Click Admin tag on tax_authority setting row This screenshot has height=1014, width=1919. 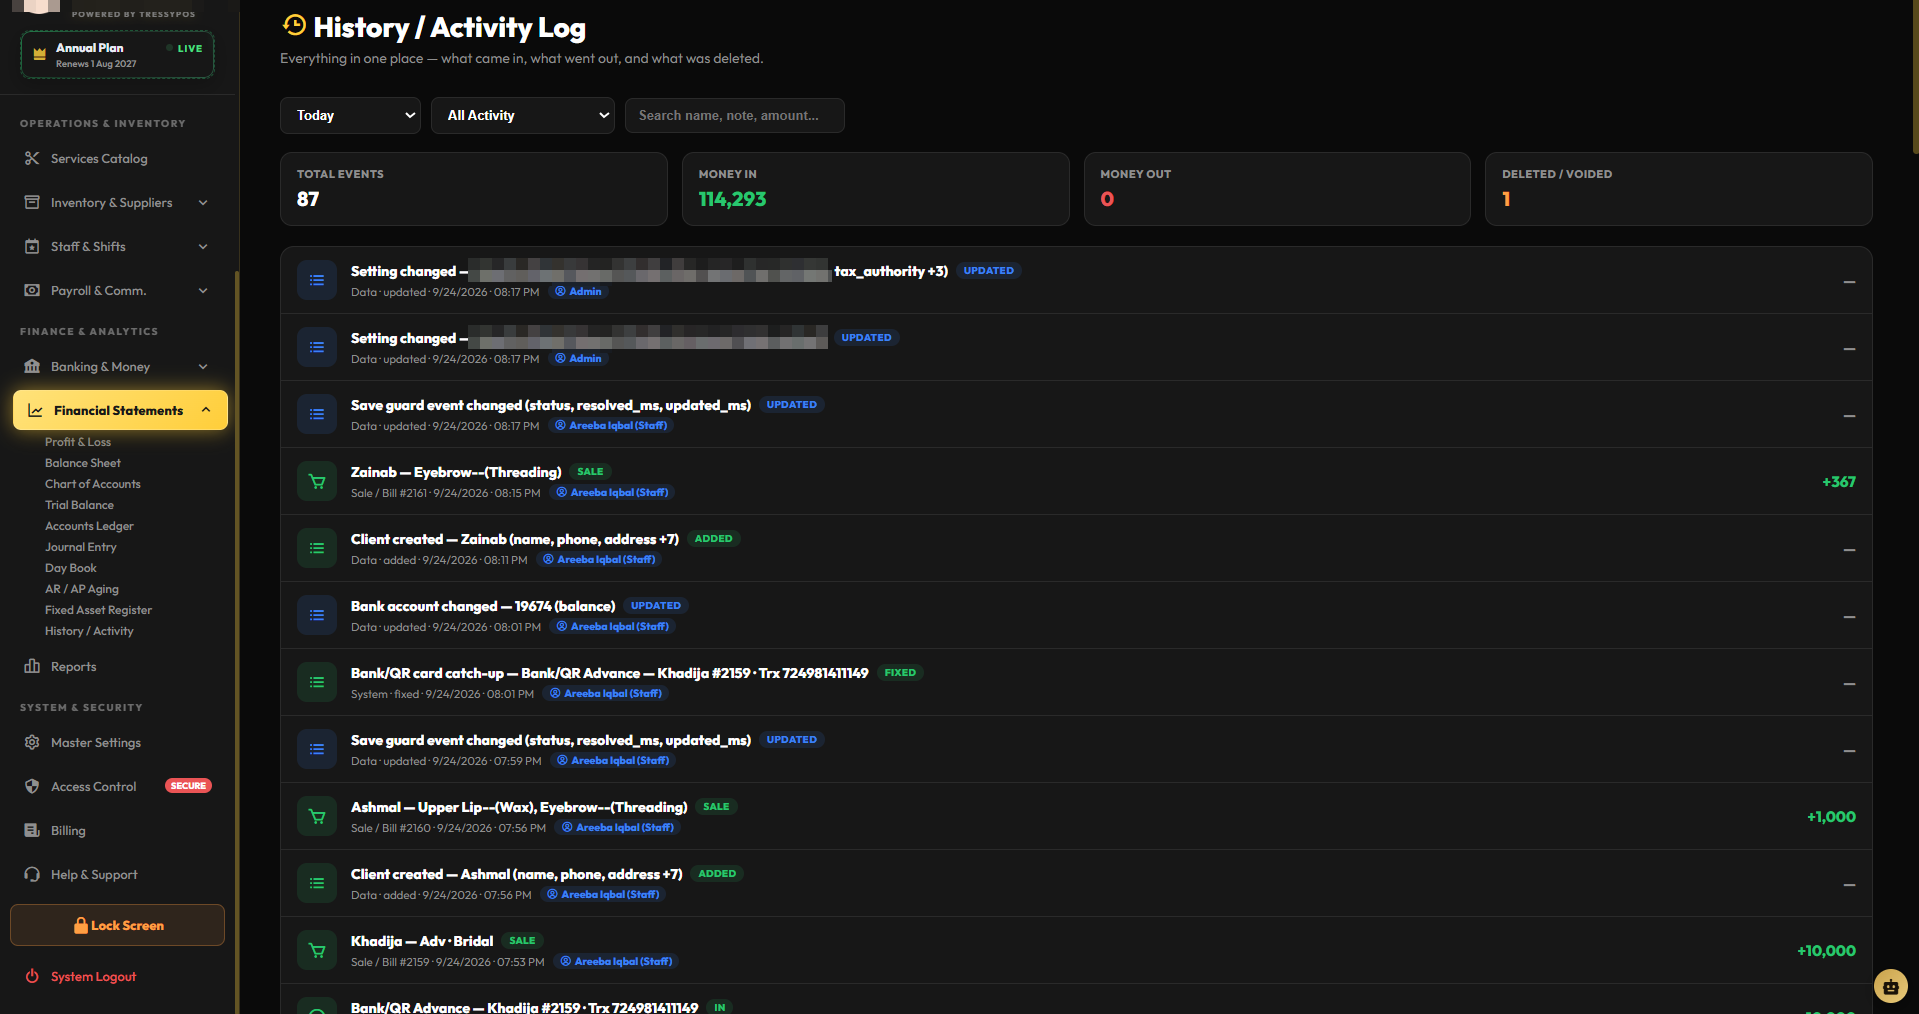point(579,292)
